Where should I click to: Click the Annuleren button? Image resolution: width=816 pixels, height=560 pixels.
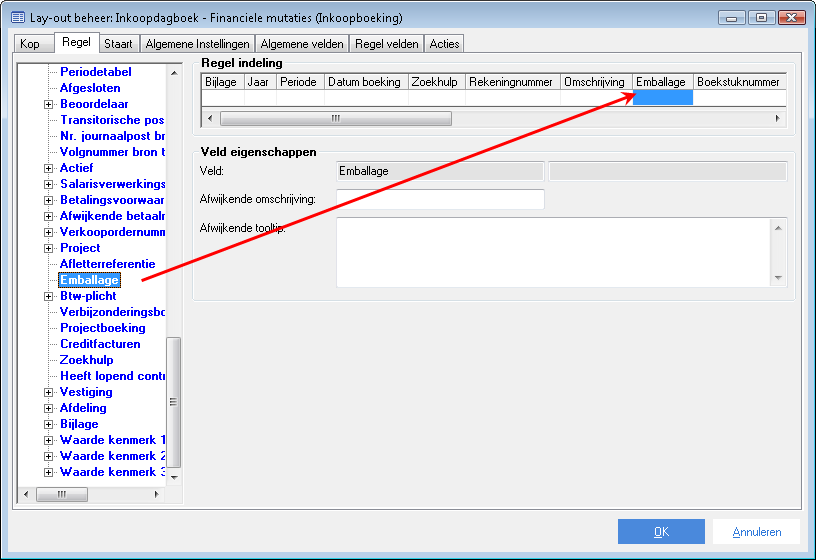(757, 531)
